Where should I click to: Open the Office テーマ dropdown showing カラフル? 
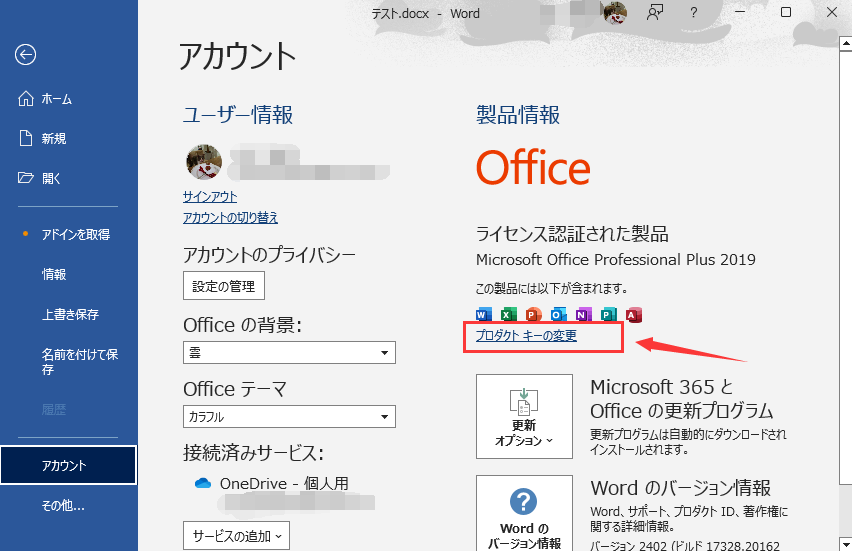coord(289,417)
